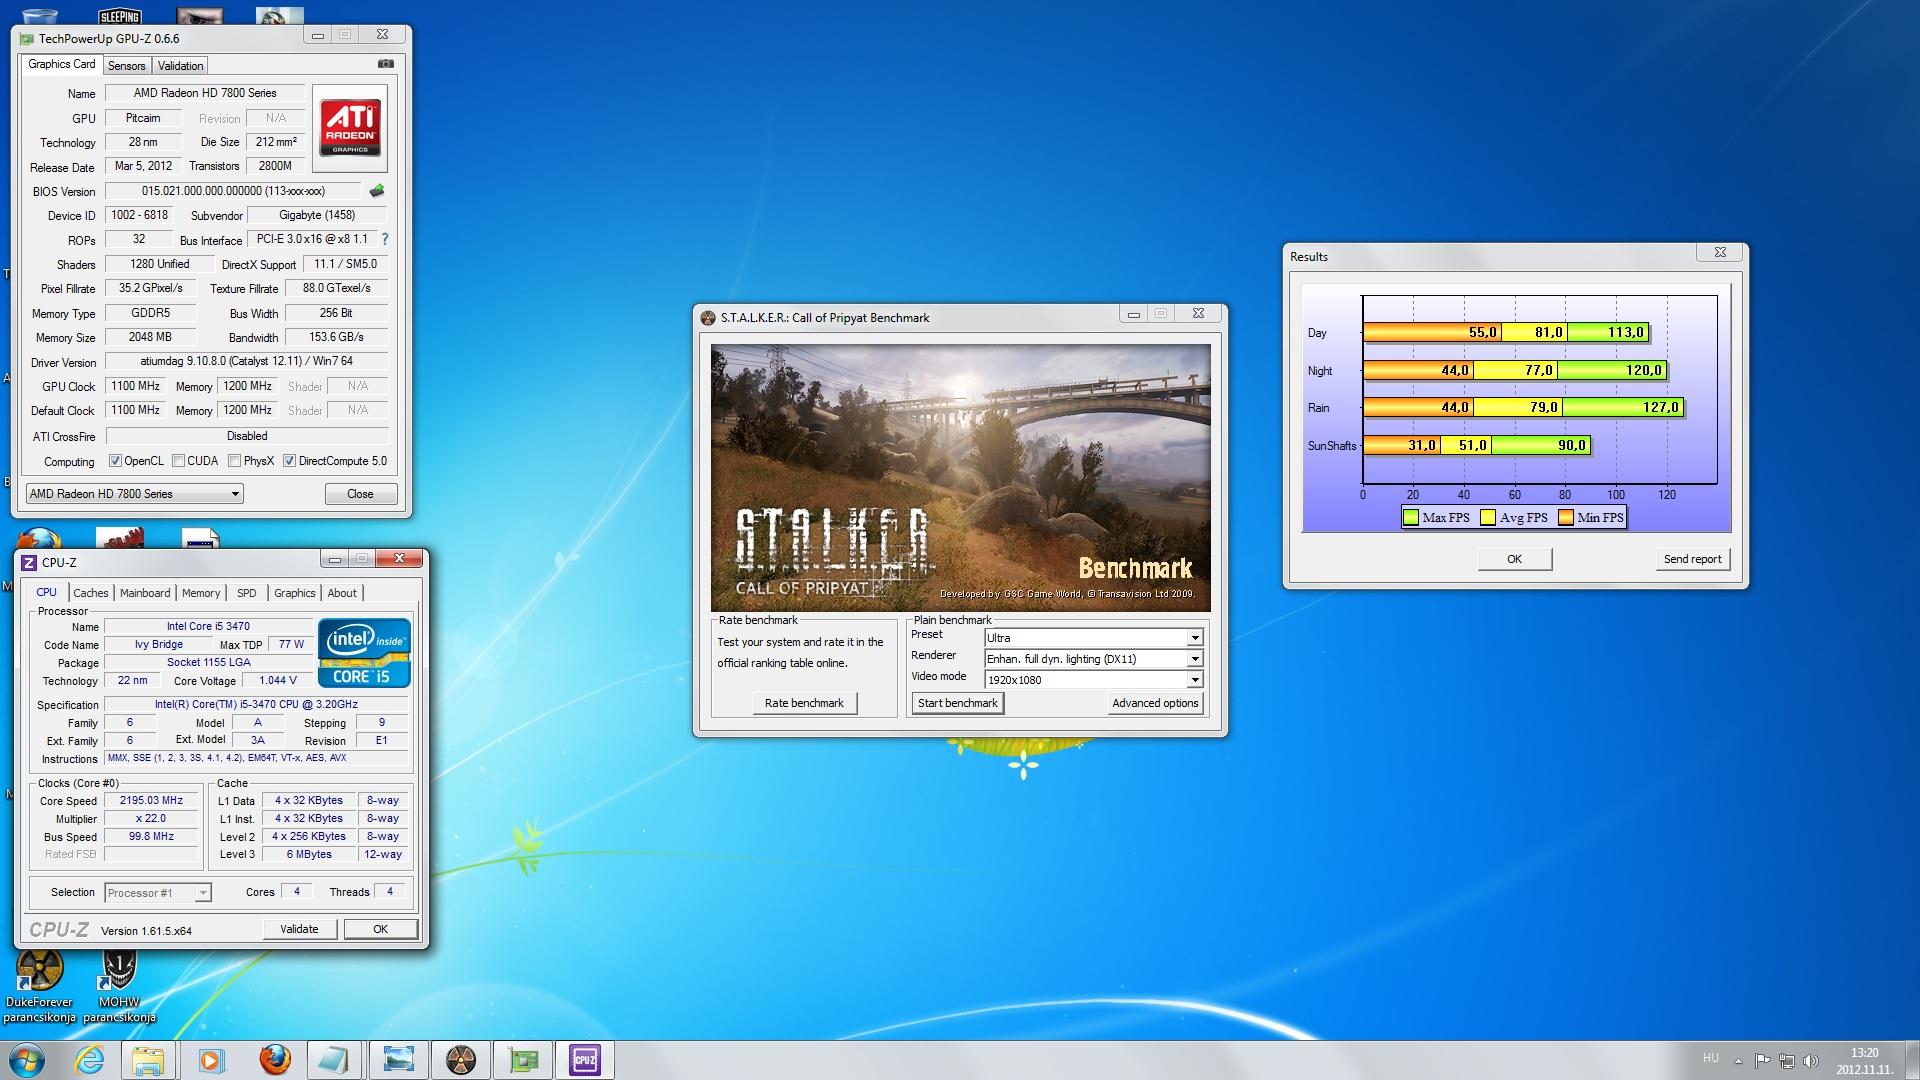The width and height of the screenshot is (1920, 1080).
Task: Switch to the S.T.A.L.K.E.R. benchmark taskbar item
Action: point(460,1060)
